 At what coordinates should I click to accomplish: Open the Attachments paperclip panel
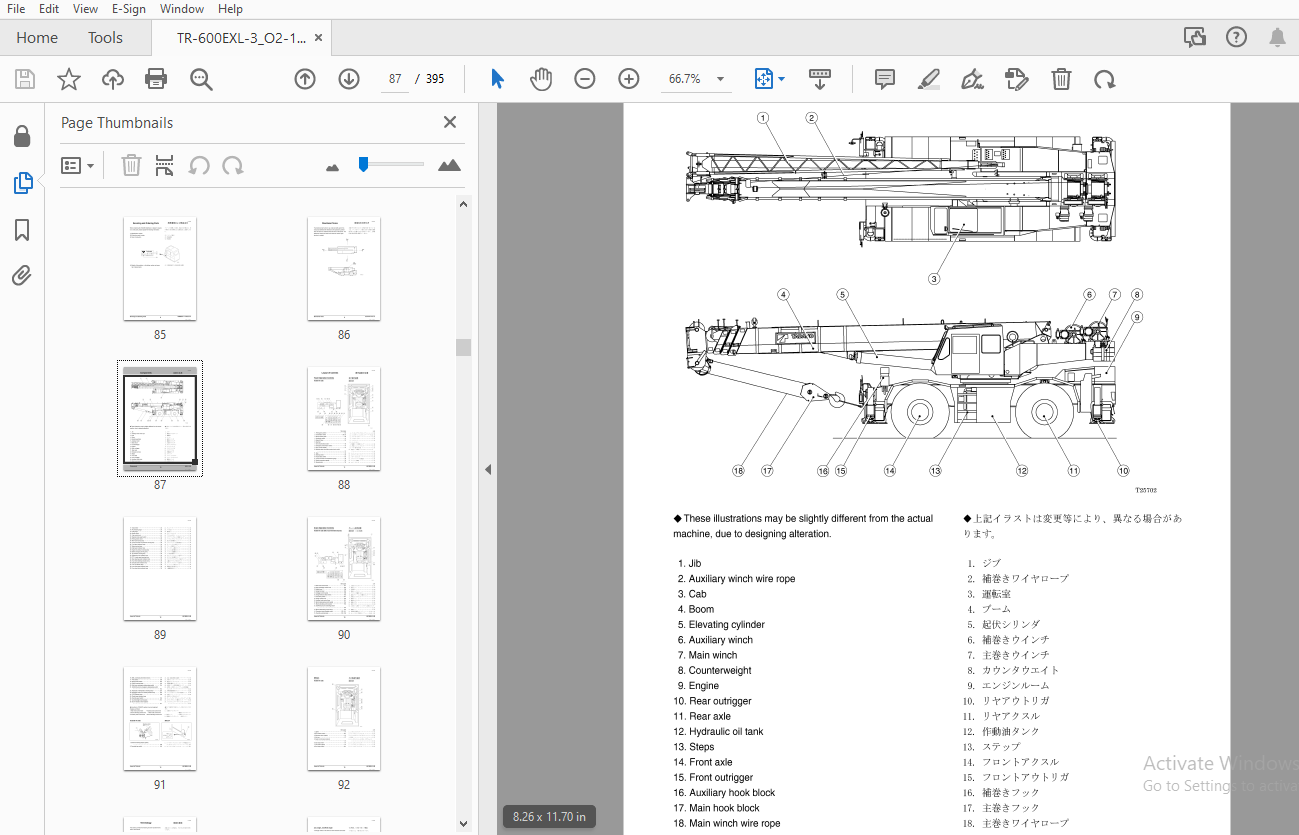point(22,276)
